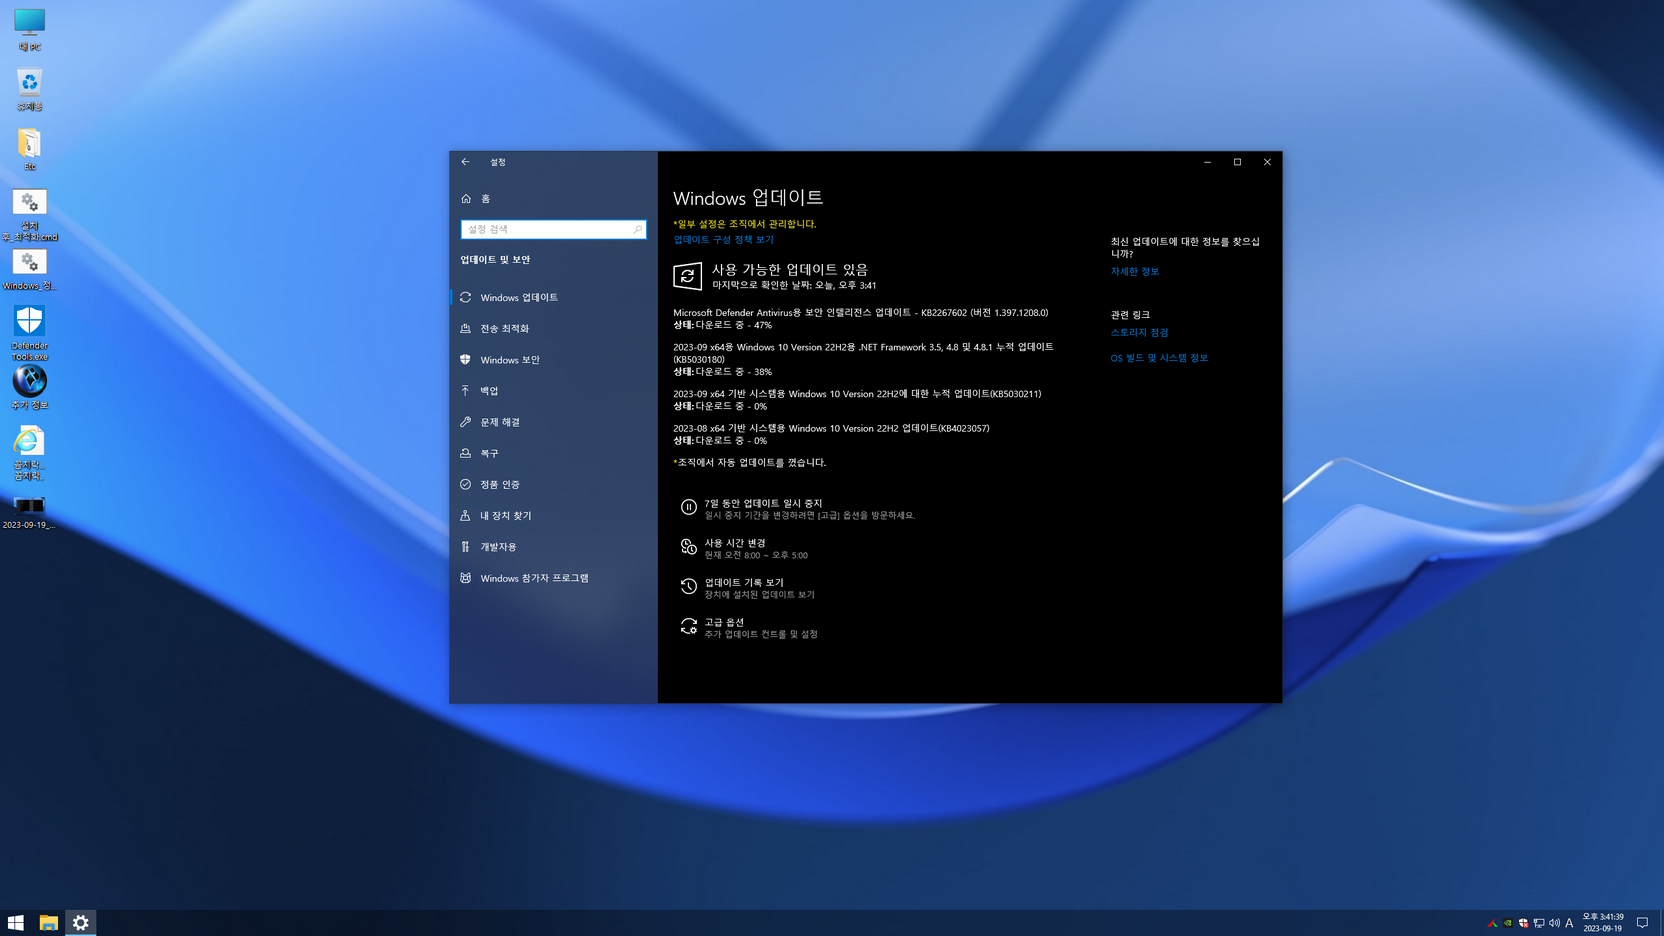
Task: Click the text '7일 동안 업데이트 일시 중지'
Action: [763, 503]
